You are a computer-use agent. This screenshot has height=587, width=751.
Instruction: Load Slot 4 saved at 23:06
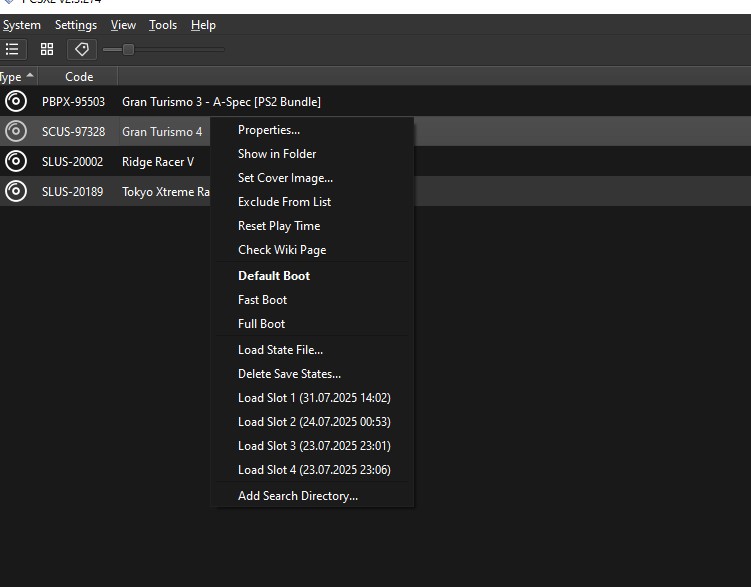(312, 469)
